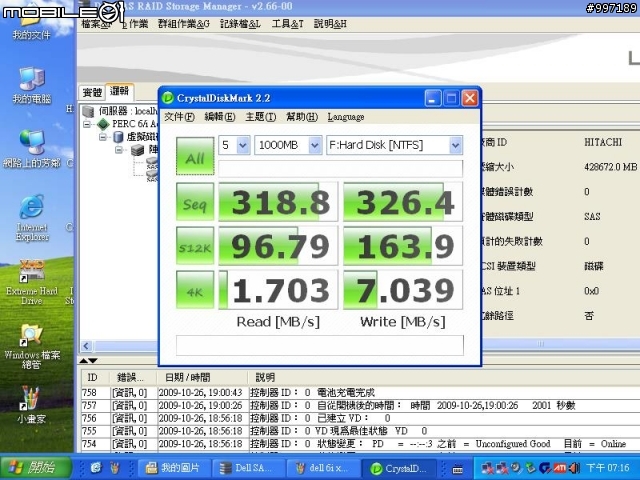
Task: Click the properties panel horizontal scrollbar thumb
Action: [540, 344]
